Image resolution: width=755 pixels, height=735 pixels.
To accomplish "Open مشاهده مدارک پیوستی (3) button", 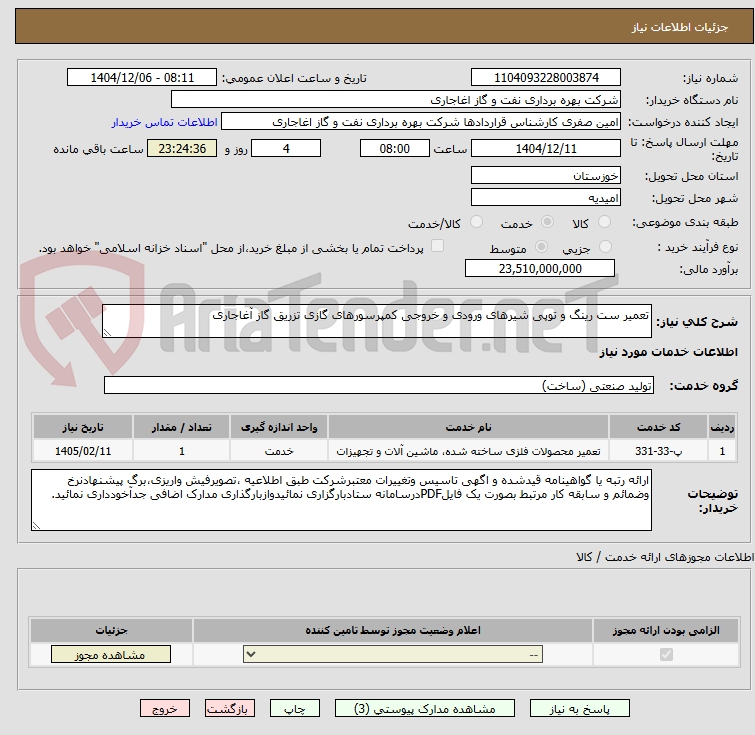I will pyautogui.click(x=425, y=709).
